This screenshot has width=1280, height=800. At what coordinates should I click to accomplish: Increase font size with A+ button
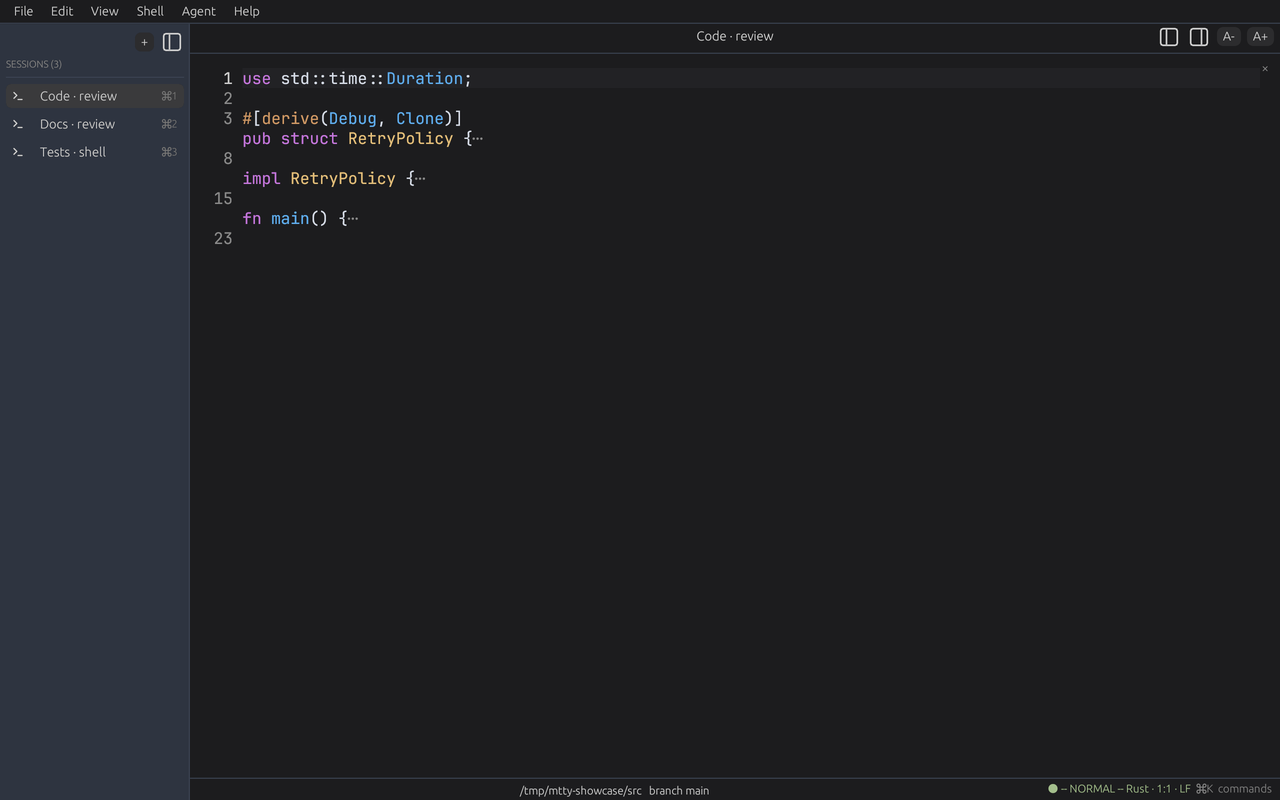pyautogui.click(x=1260, y=37)
